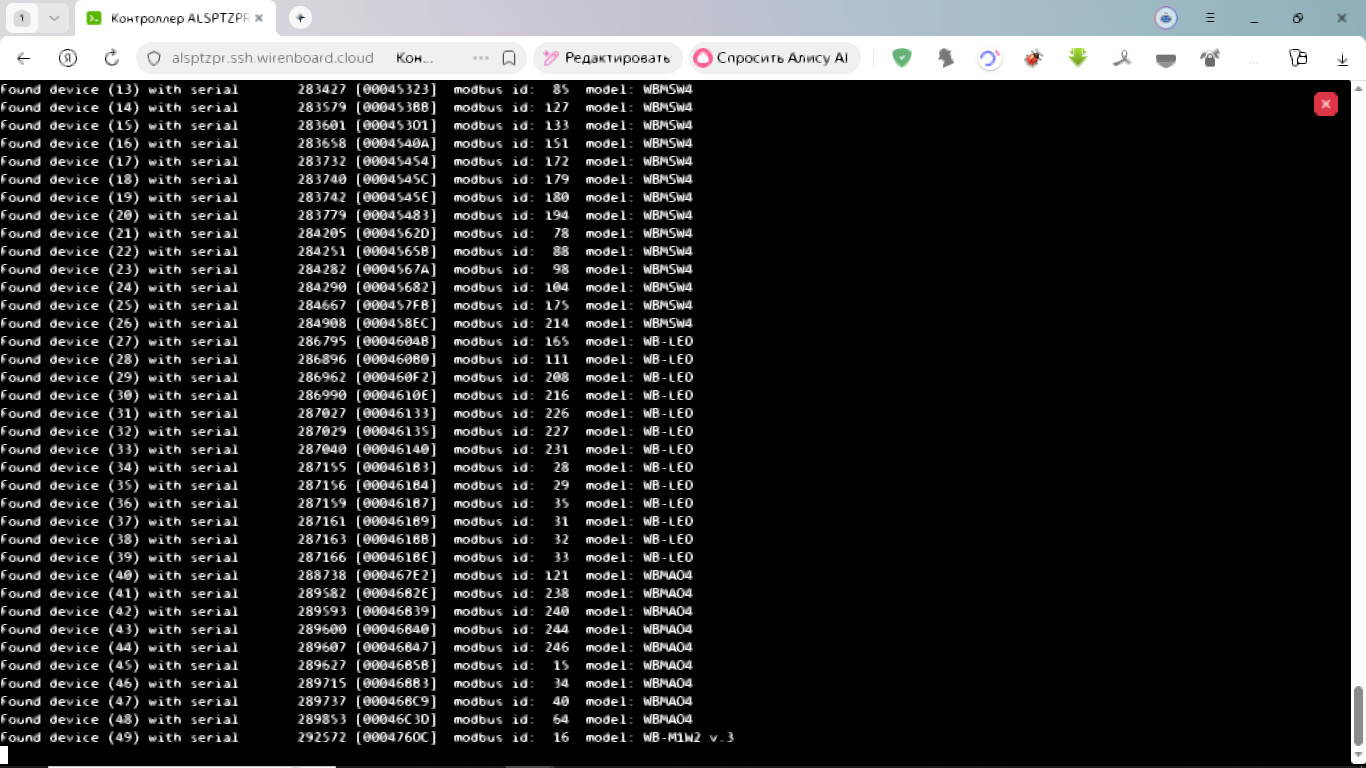Click the alsptzpr.ssh.wirenboard.cloud address field

272,58
